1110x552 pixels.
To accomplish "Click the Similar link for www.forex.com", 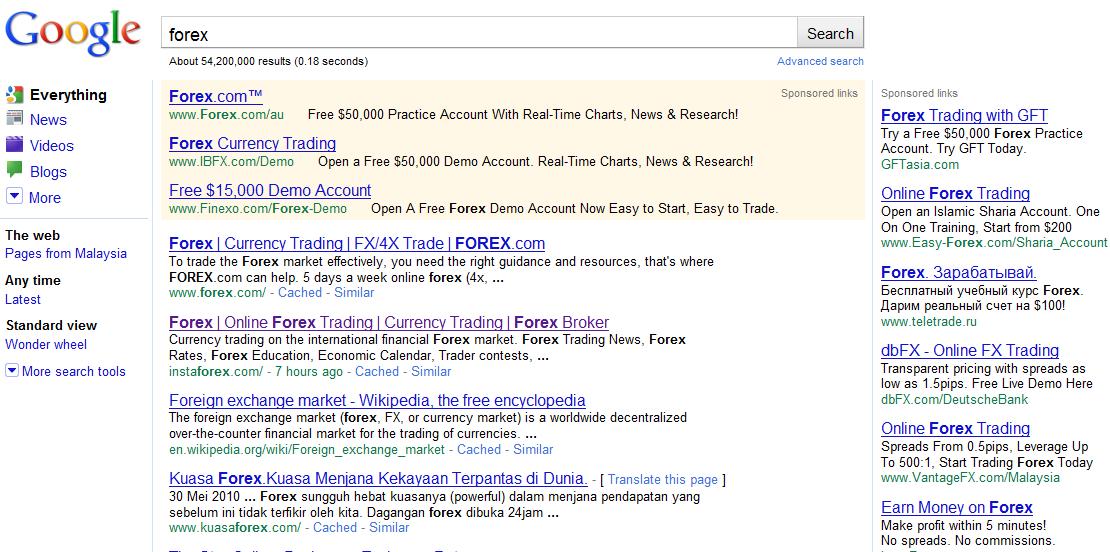I will click(354, 292).
